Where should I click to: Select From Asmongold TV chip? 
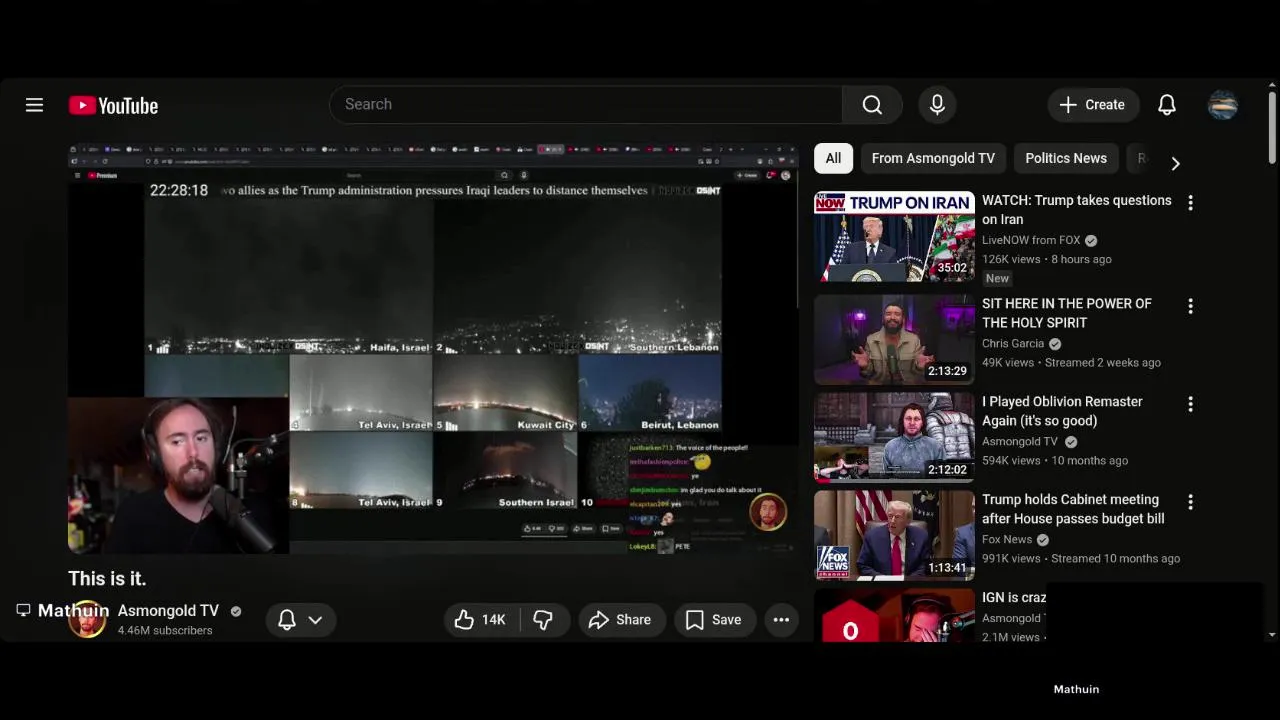933,158
